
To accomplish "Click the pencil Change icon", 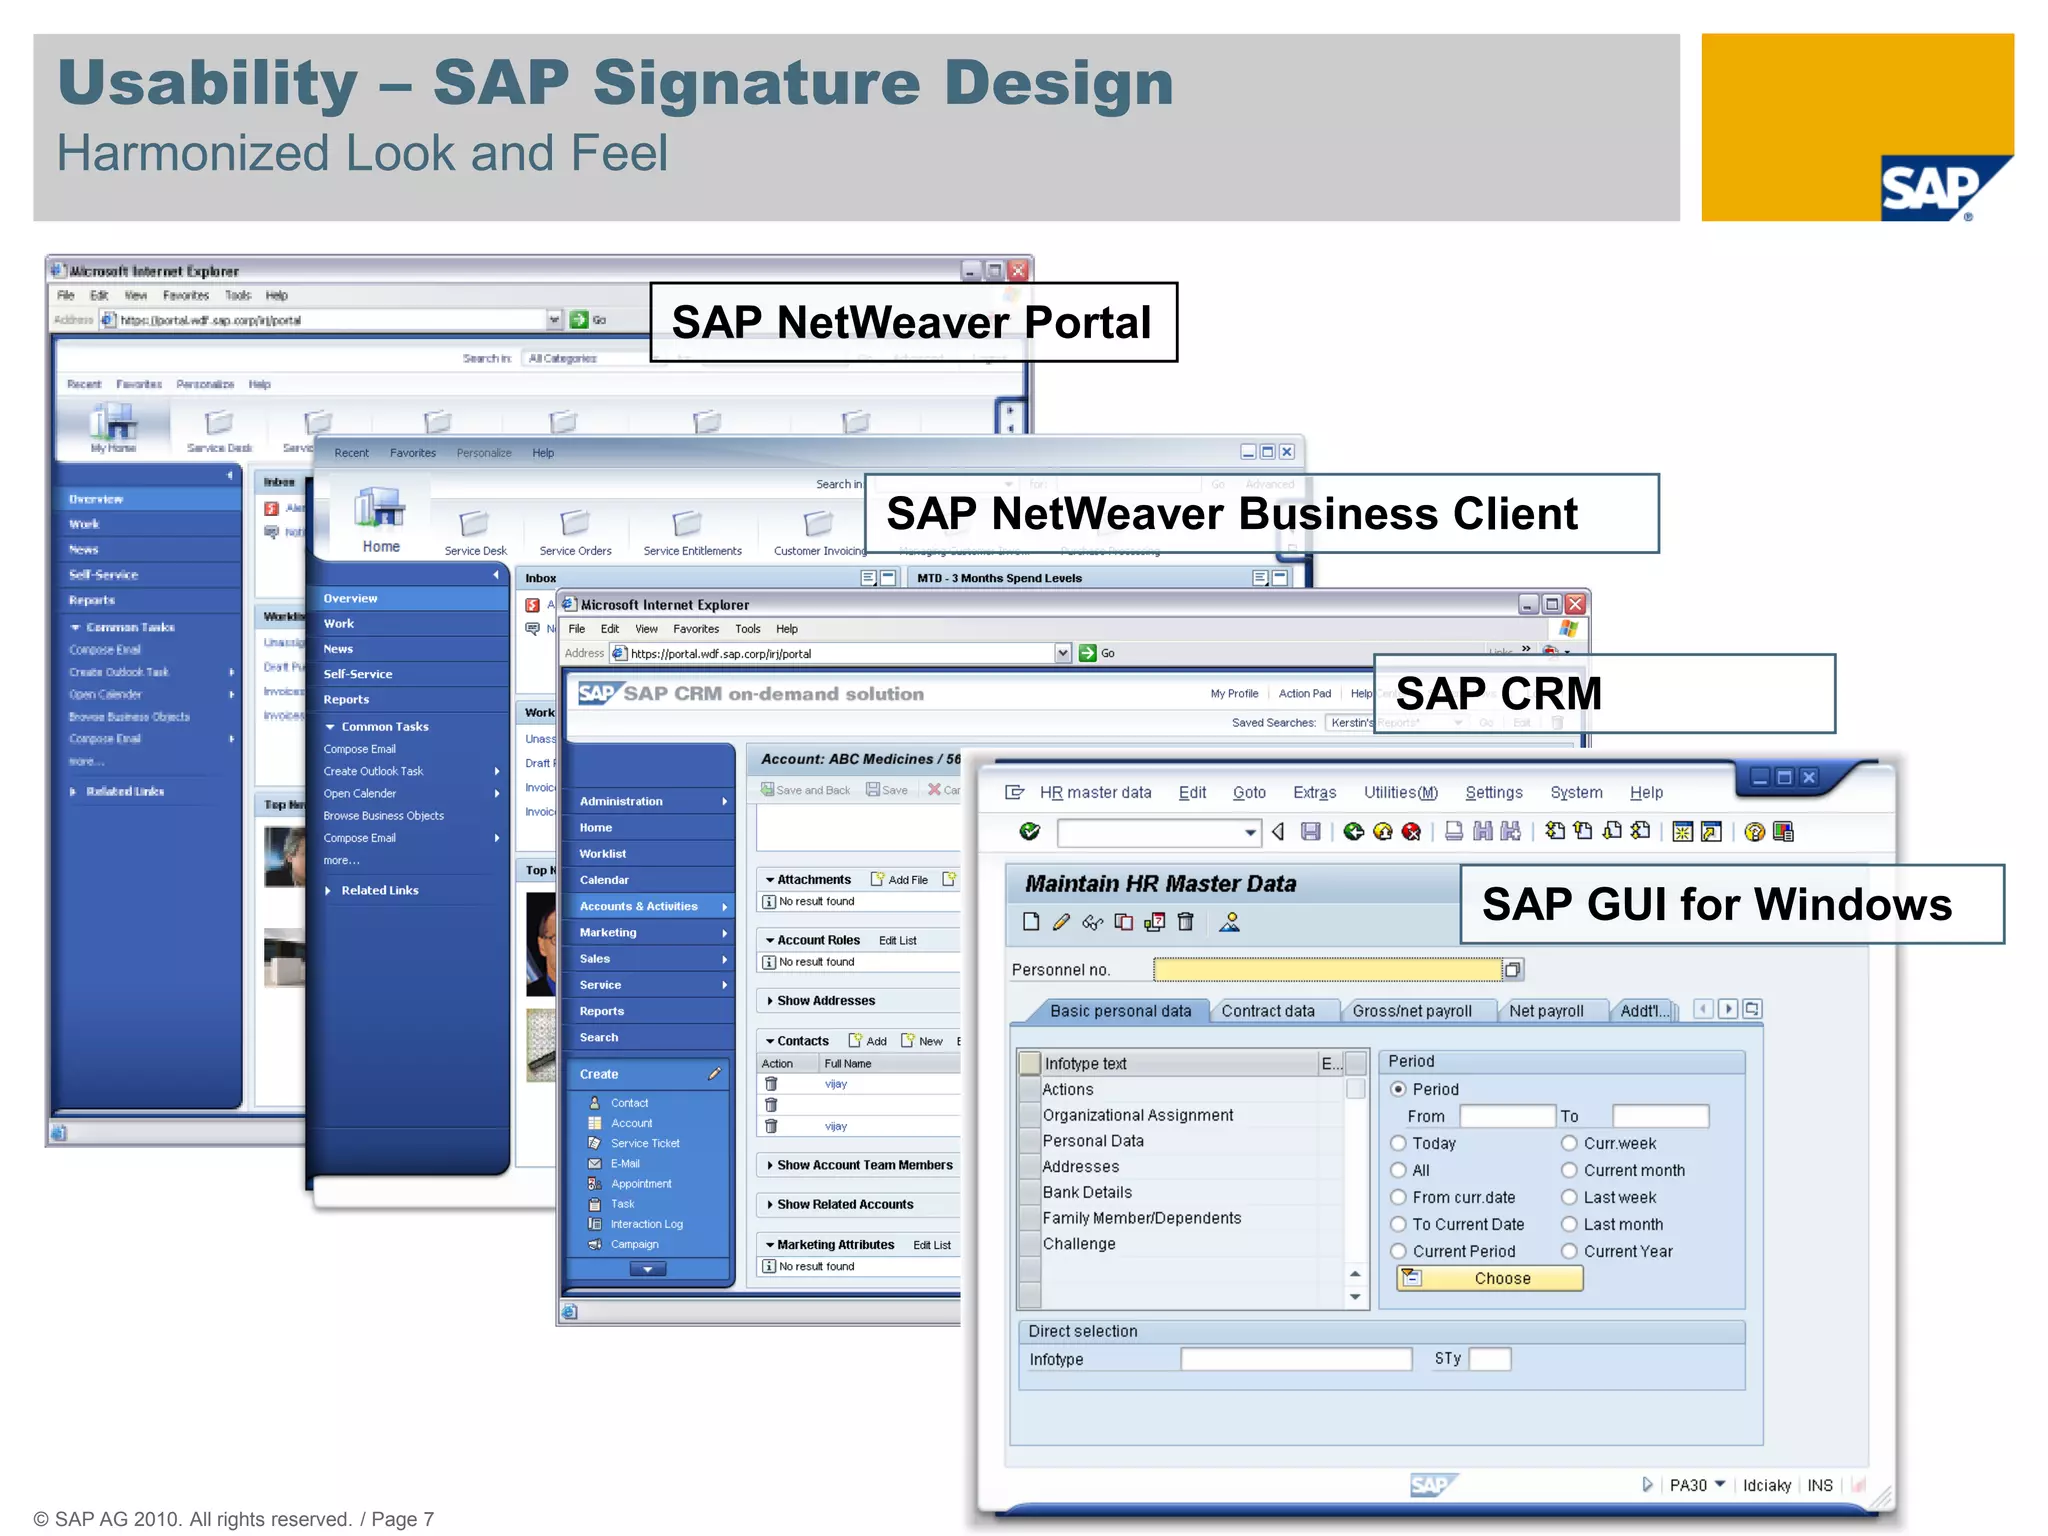I will coord(1061,922).
